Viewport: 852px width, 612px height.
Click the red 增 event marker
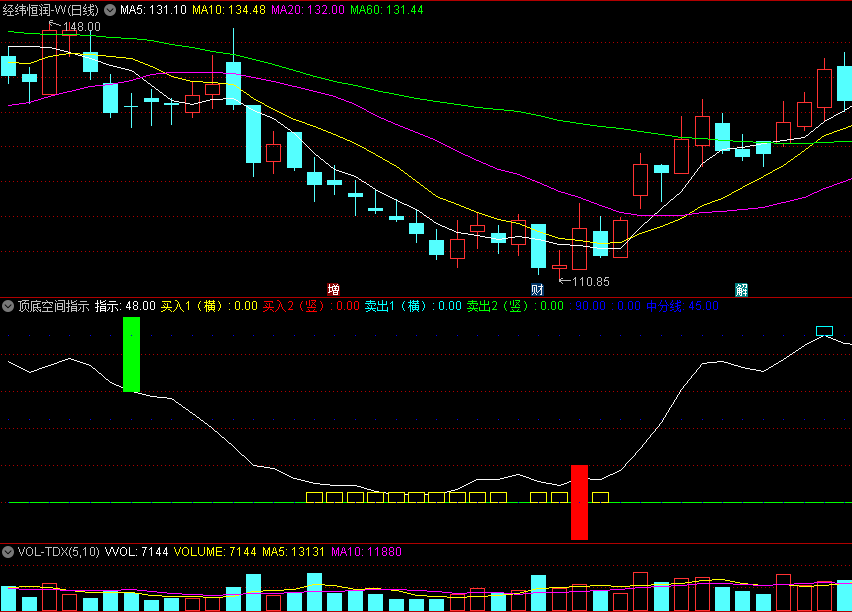(x=333, y=289)
